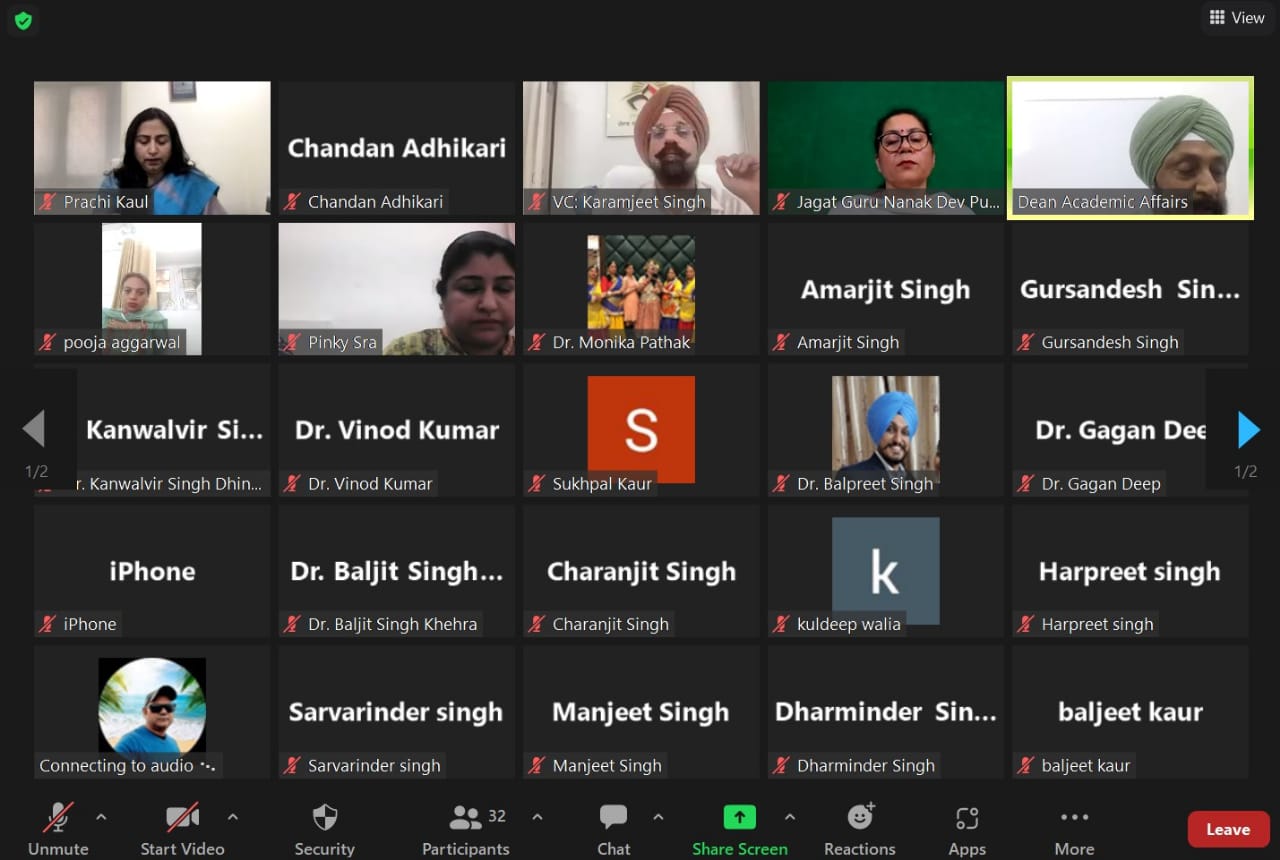
Task: Select VC: Karamjeet Singh video tile
Action: point(641,148)
